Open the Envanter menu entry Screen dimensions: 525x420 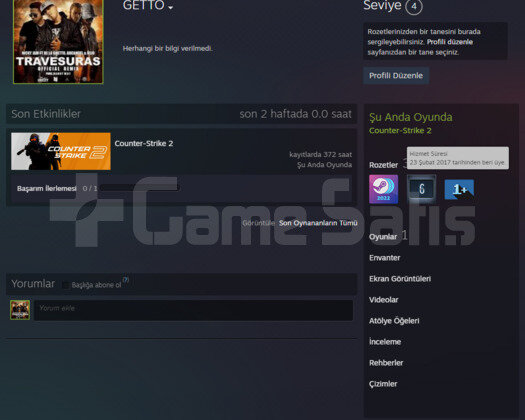(x=384, y=258)
